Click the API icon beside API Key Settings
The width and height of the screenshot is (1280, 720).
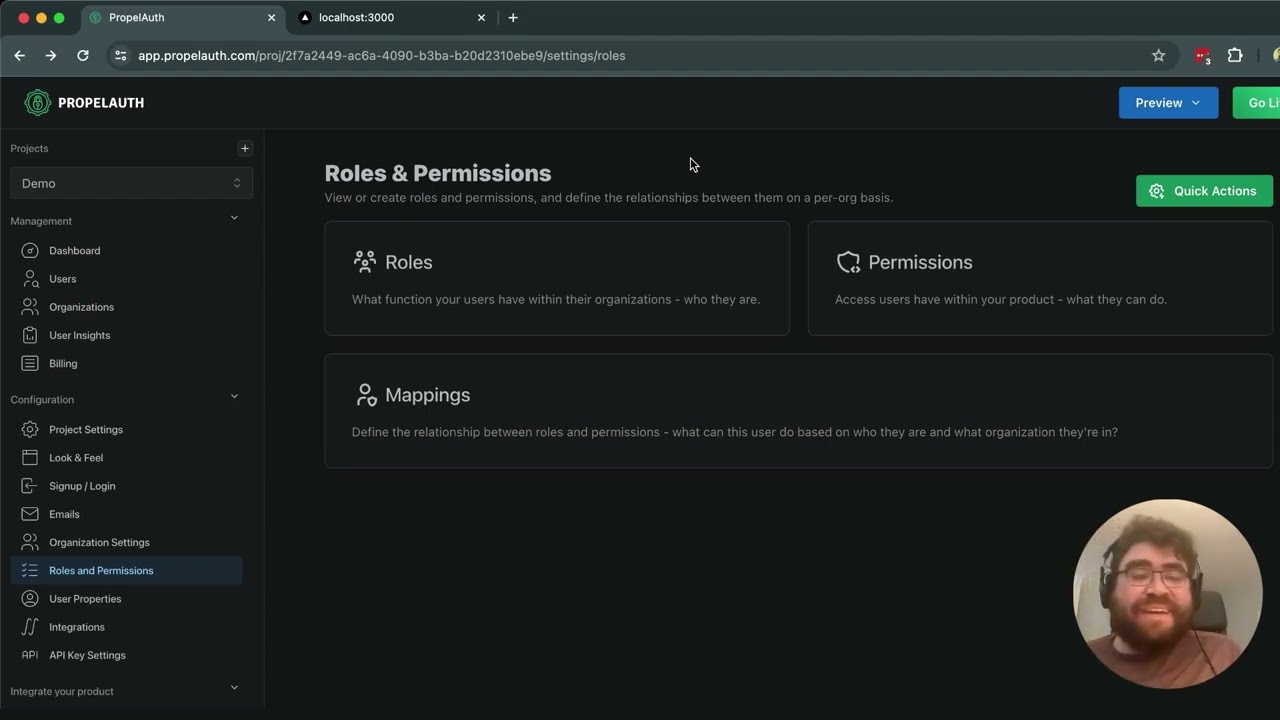[x=30, y=655]
